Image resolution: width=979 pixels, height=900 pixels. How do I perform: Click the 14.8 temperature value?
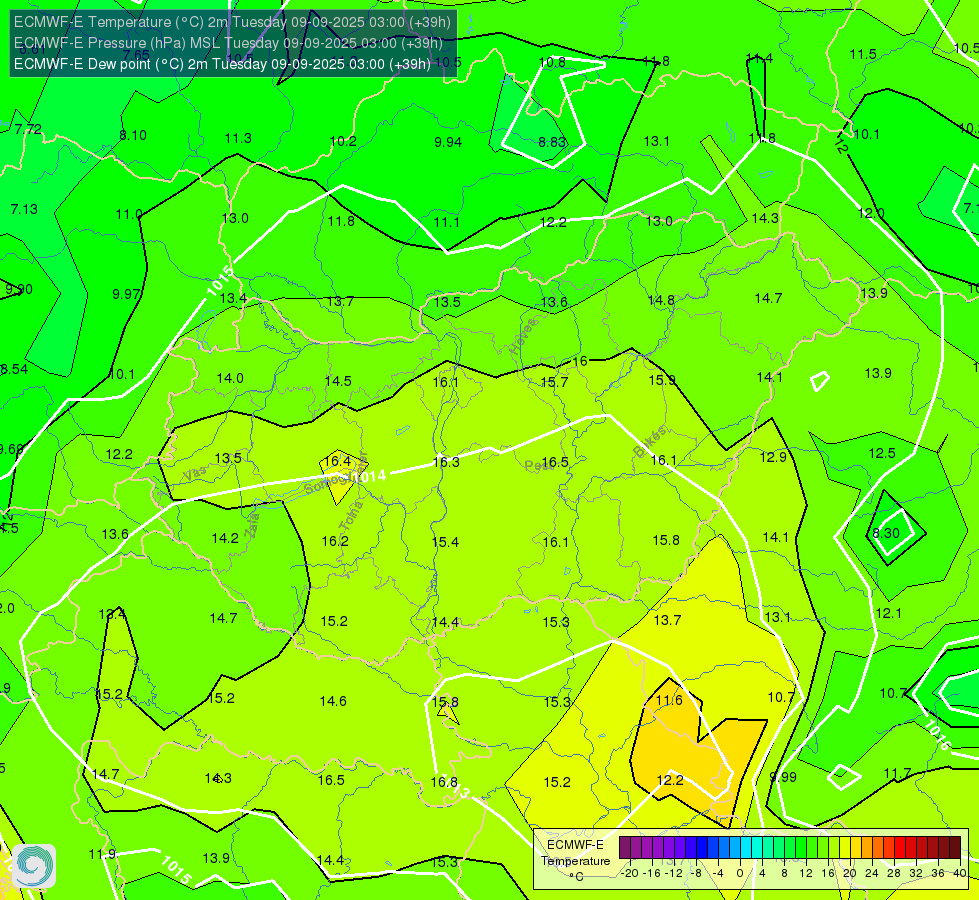[x=661, y=300]
